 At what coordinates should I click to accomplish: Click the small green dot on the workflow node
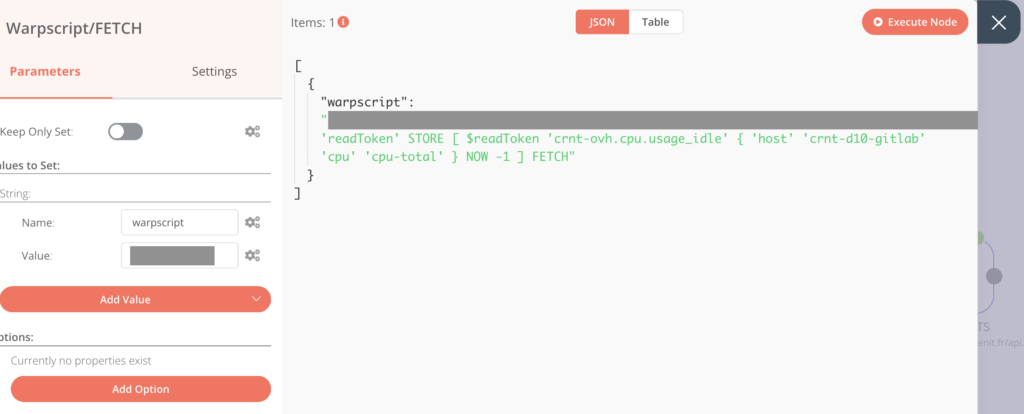coord(979,238)
